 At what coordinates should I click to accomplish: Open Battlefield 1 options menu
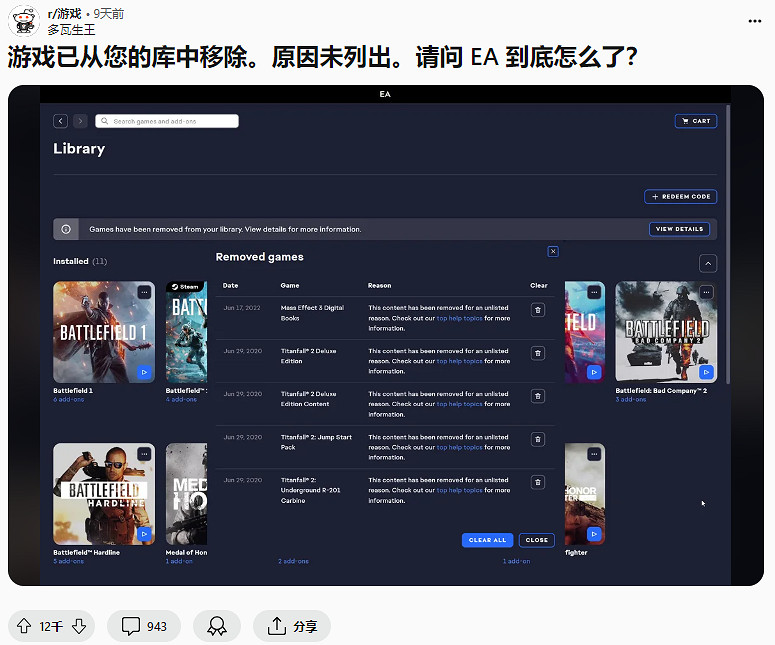point(144,293)
